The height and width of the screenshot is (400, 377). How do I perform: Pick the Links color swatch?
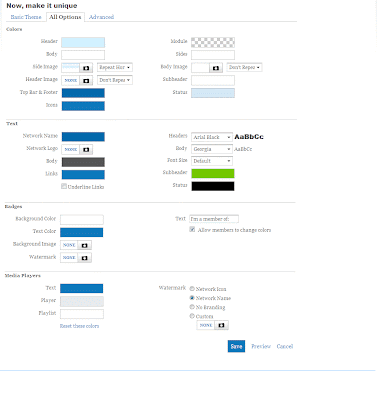pos(83,175)
